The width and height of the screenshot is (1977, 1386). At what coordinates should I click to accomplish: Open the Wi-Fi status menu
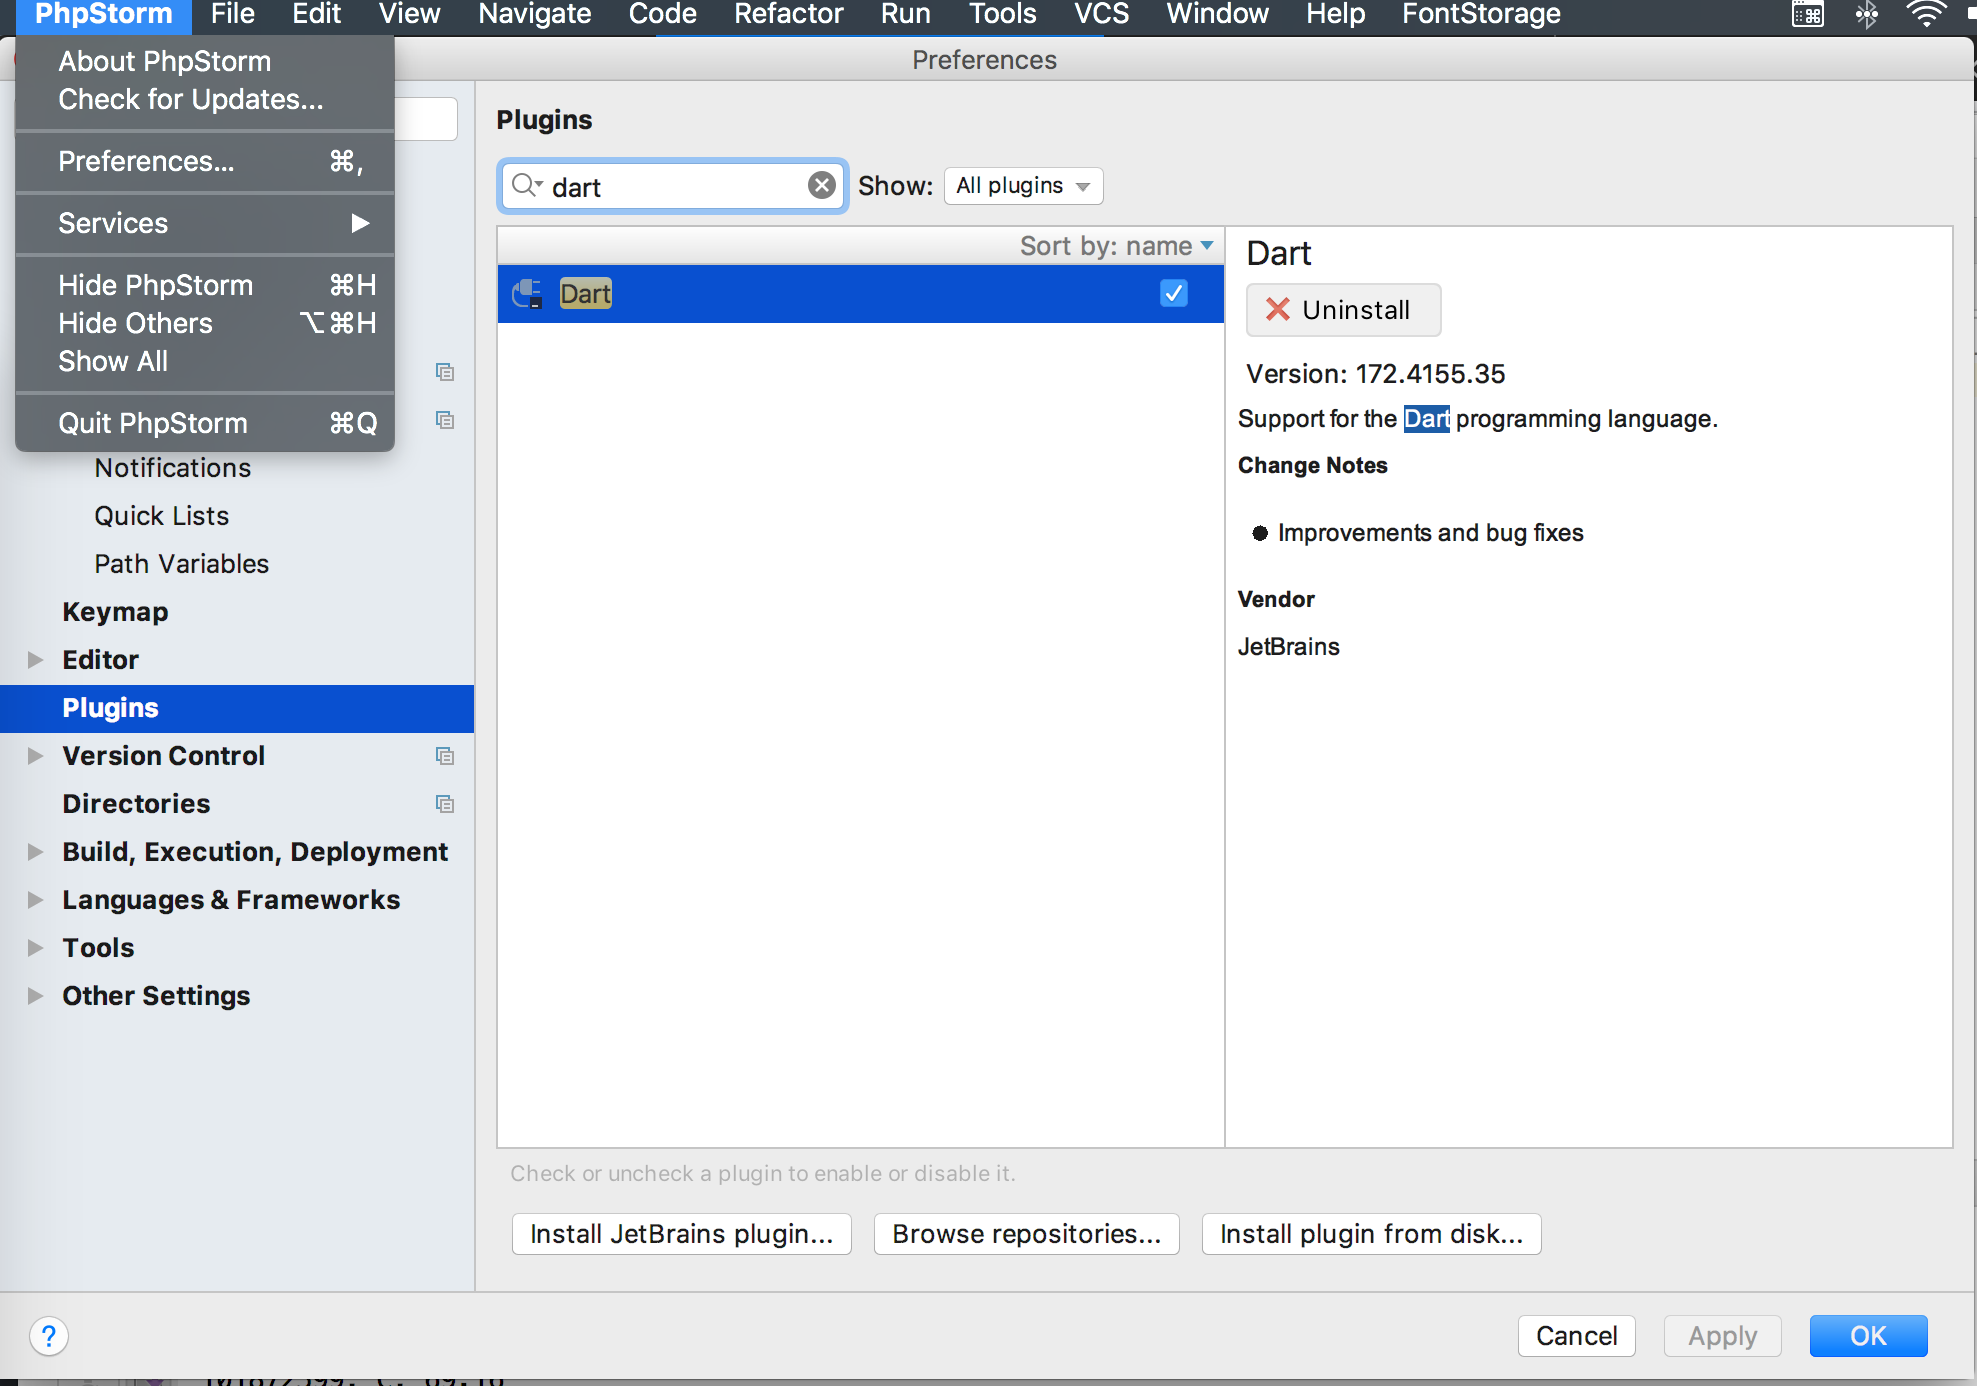(x=1925, y=14)
